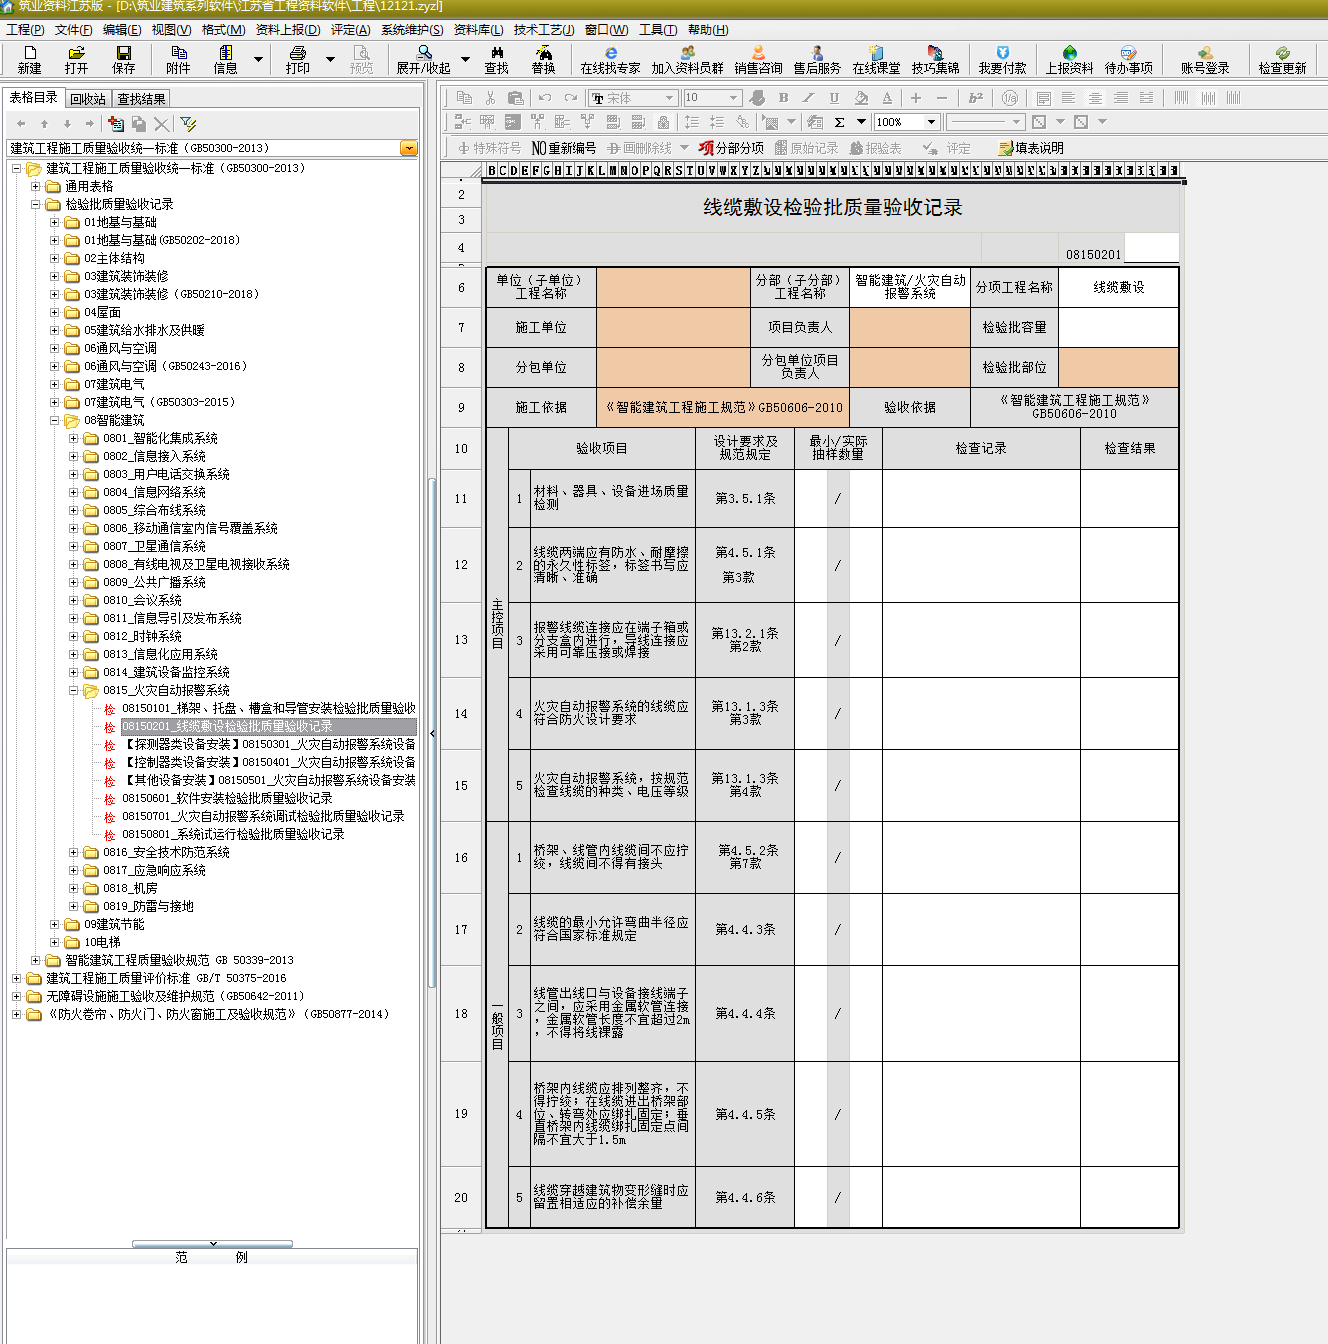Click 检查更新 check for updates

pos(1283,59)
